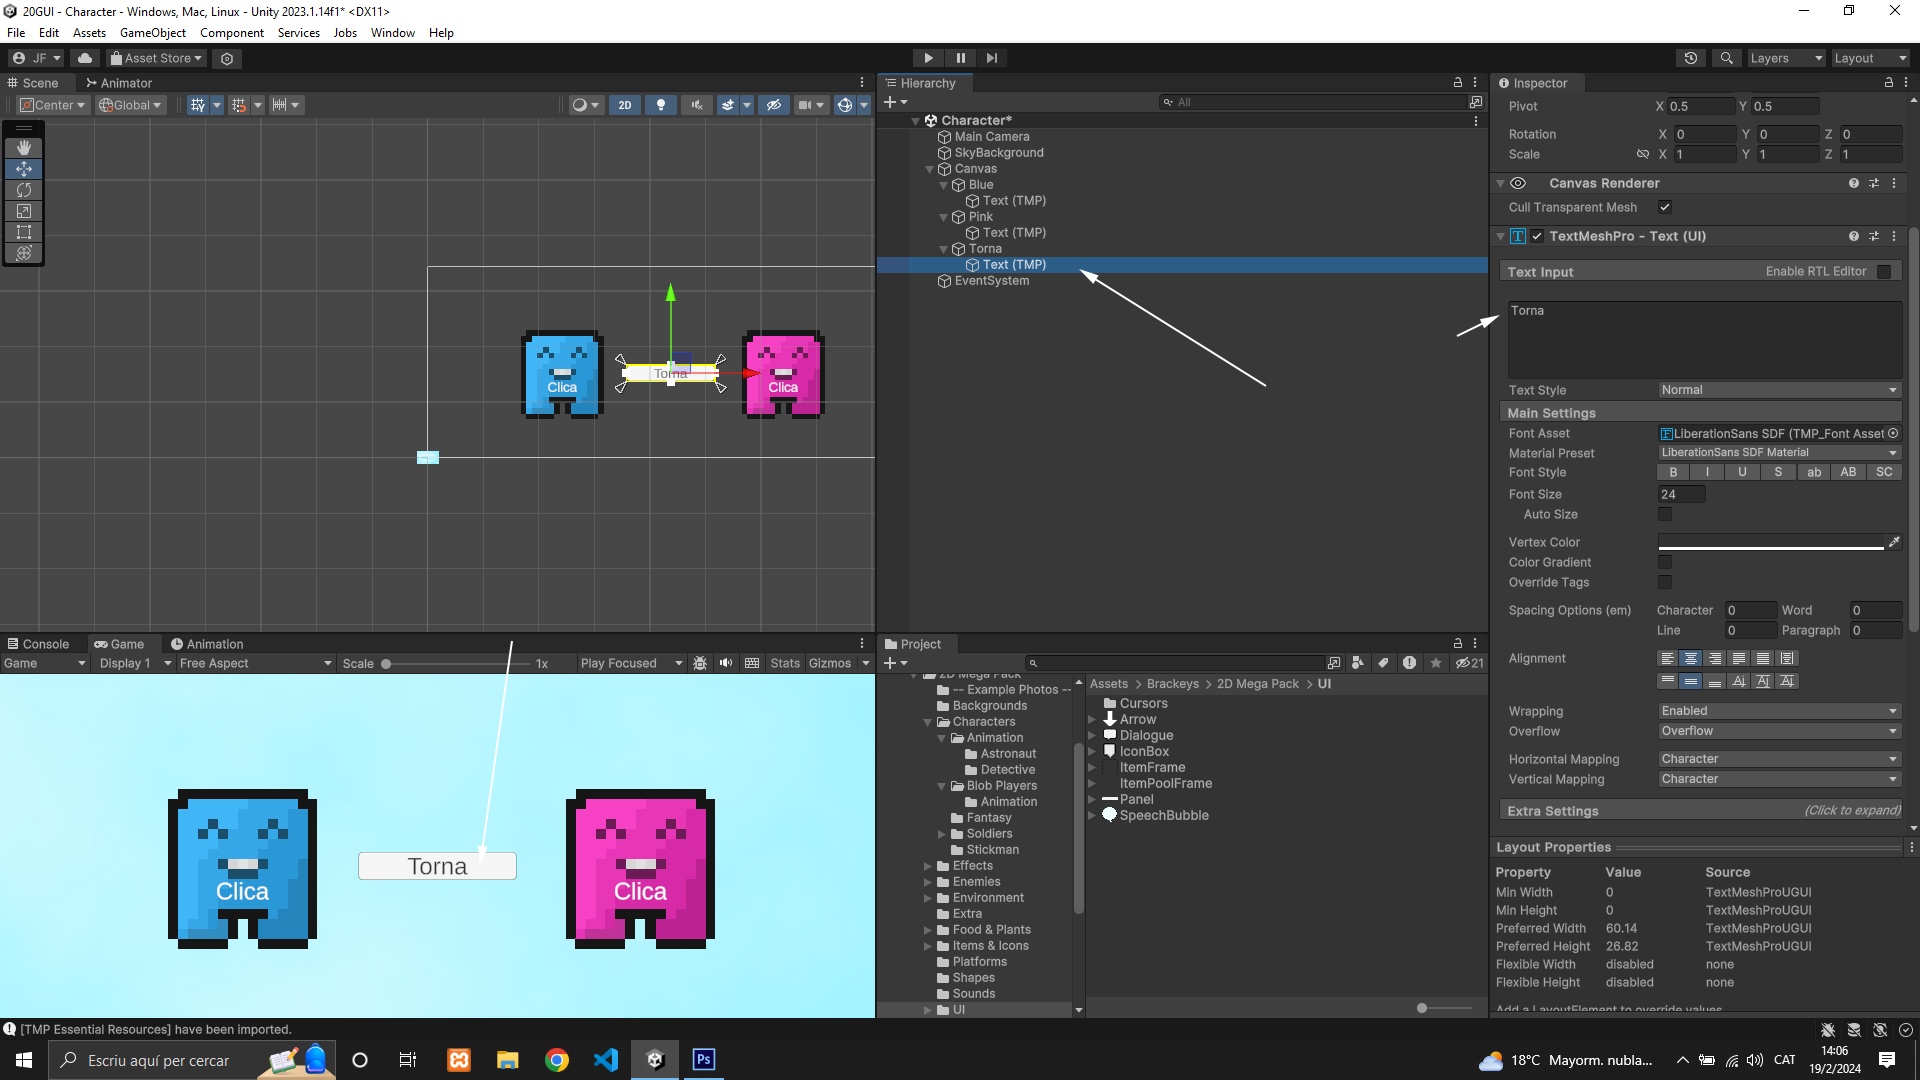Select the Rotate tool in Scene toolbar
The width and height of the screenshot is (1920, 1080).
24,190
